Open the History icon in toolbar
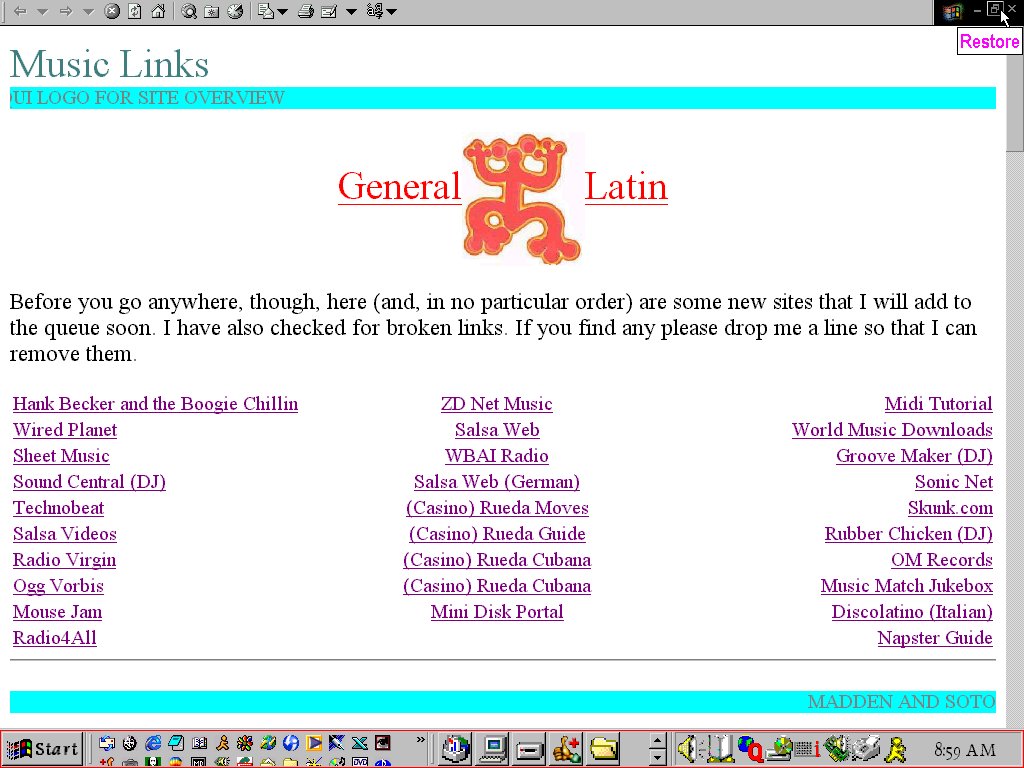This screenshot has height=768, width=1024. [234, 12]
